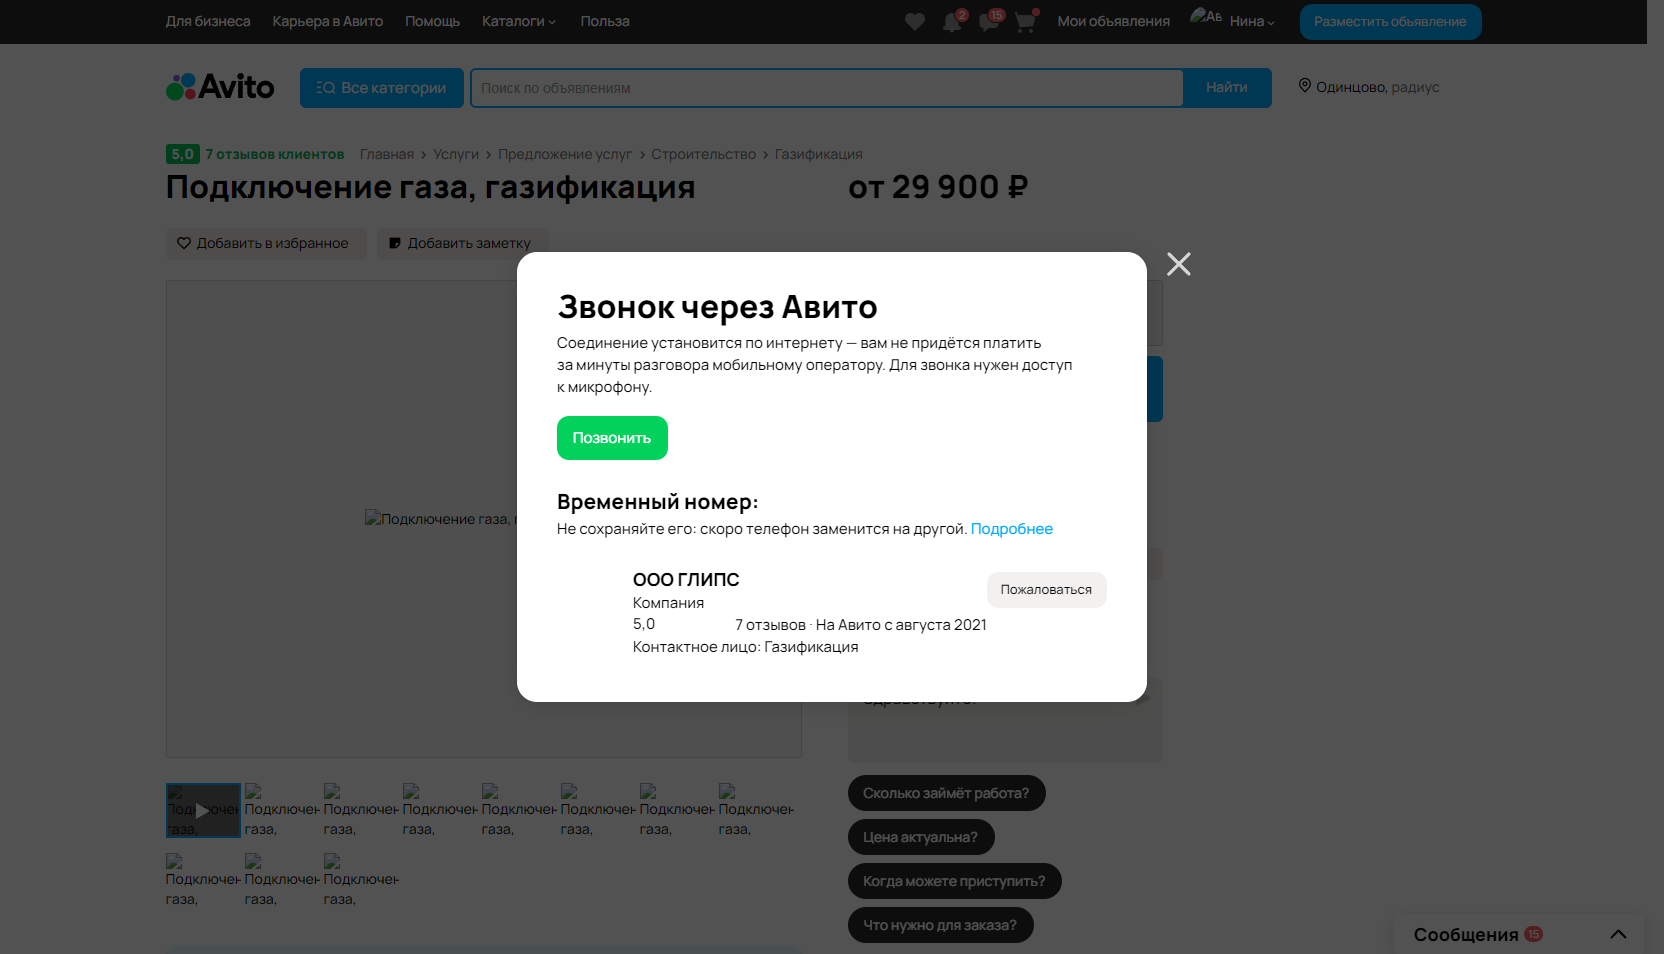Screen dimensions: 1664x954
Task: Open messages chat bubble icon in header
Action: point(989,22)
